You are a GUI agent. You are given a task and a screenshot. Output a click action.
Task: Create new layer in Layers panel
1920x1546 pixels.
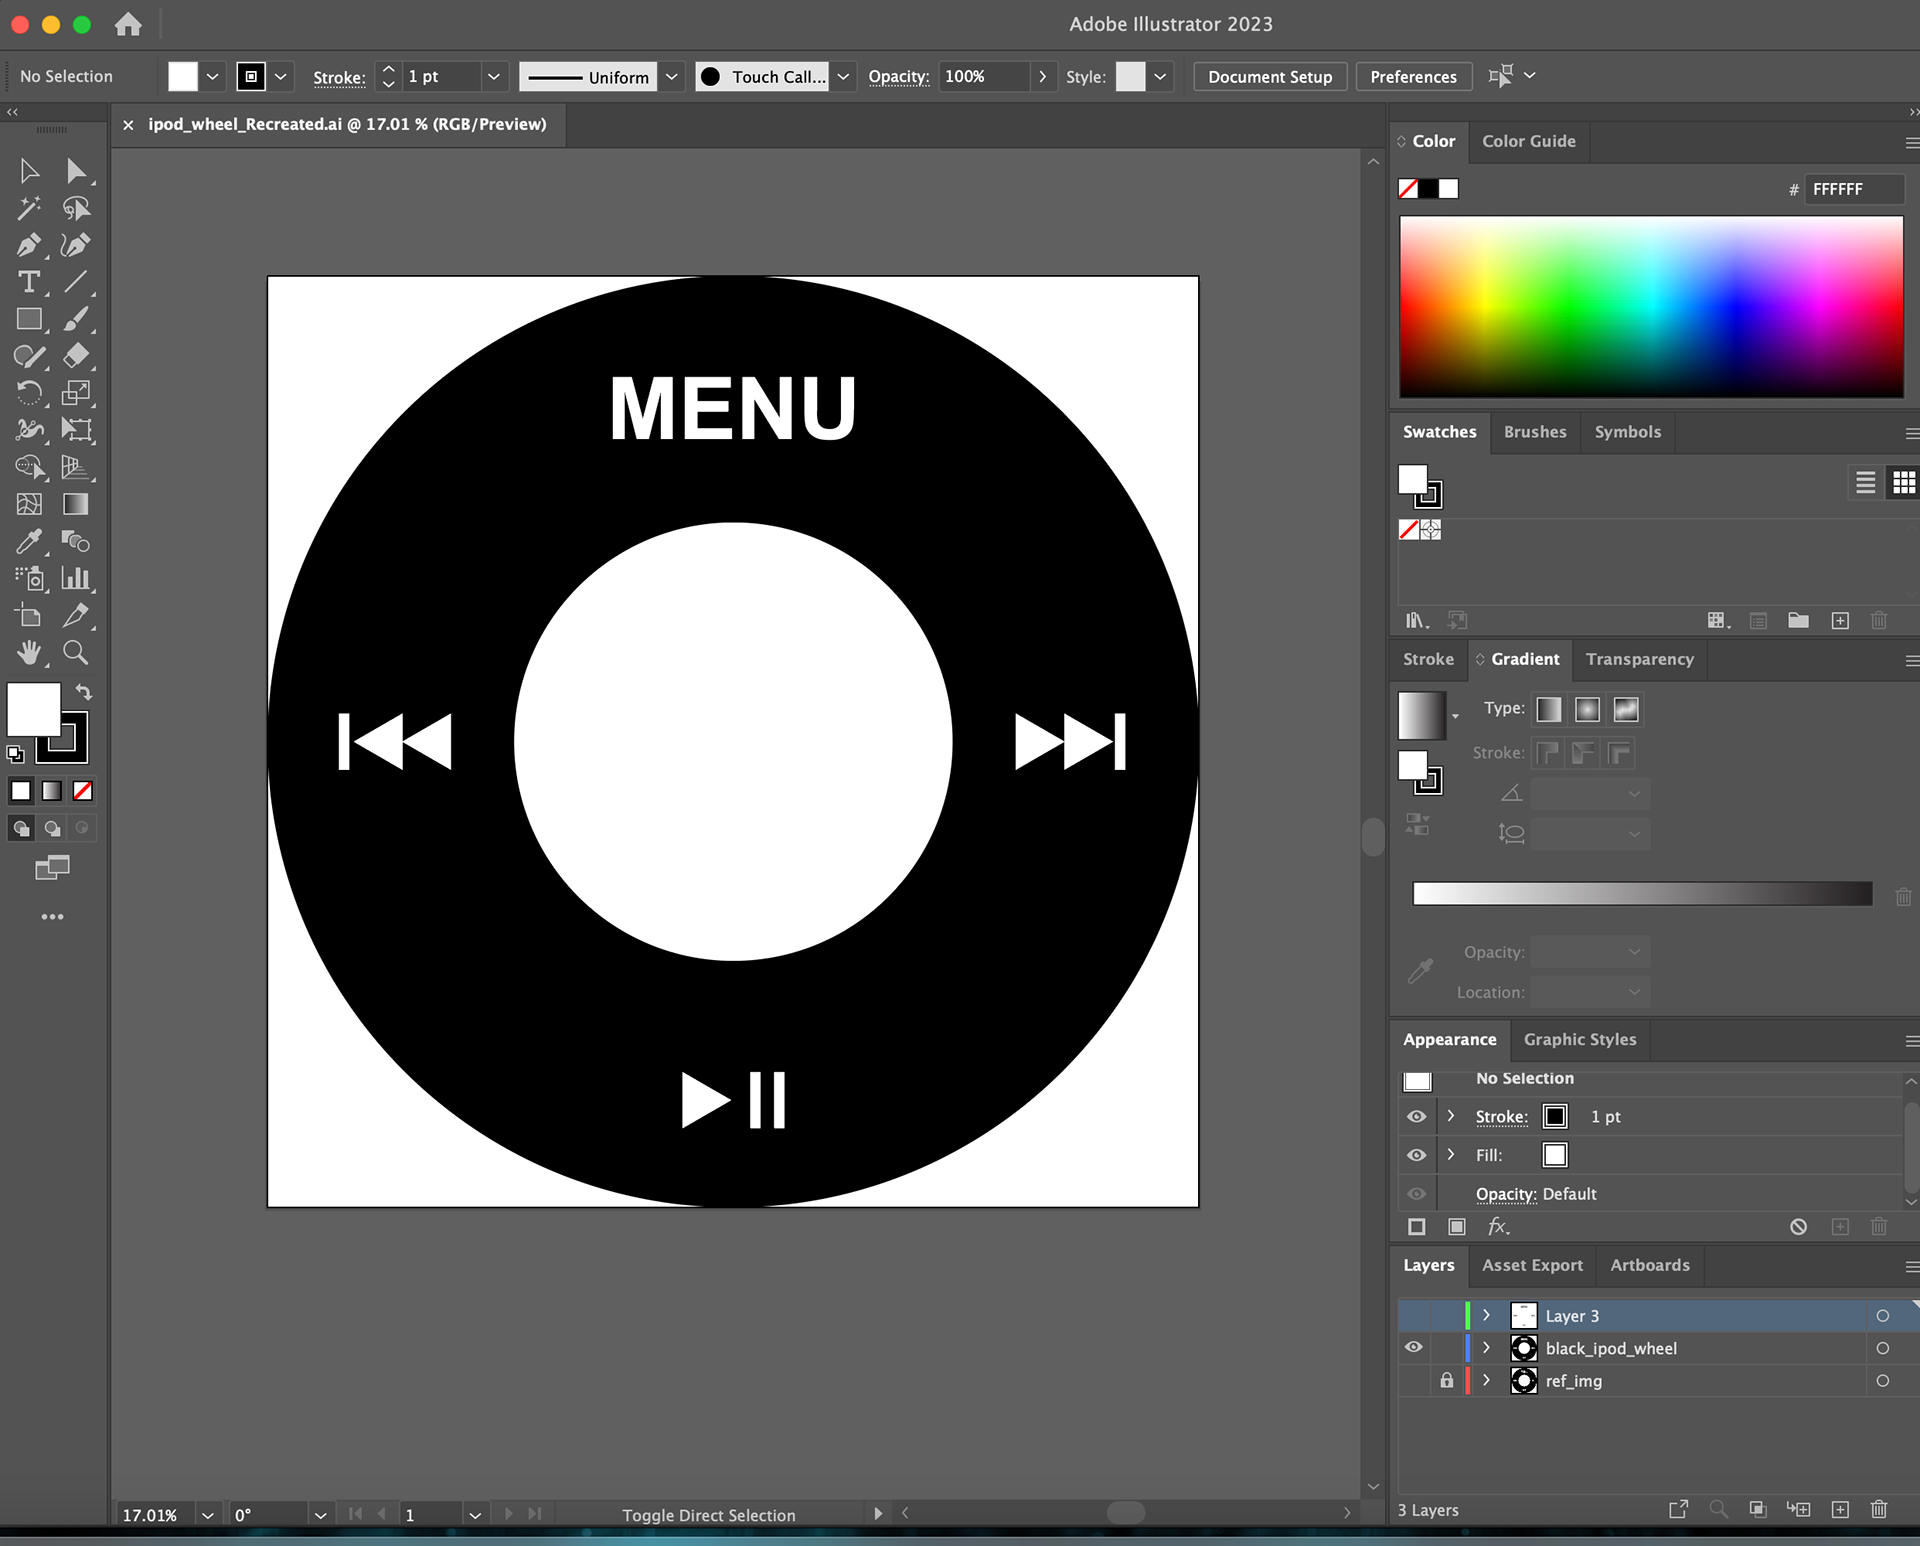(x=1840, y=1509)
